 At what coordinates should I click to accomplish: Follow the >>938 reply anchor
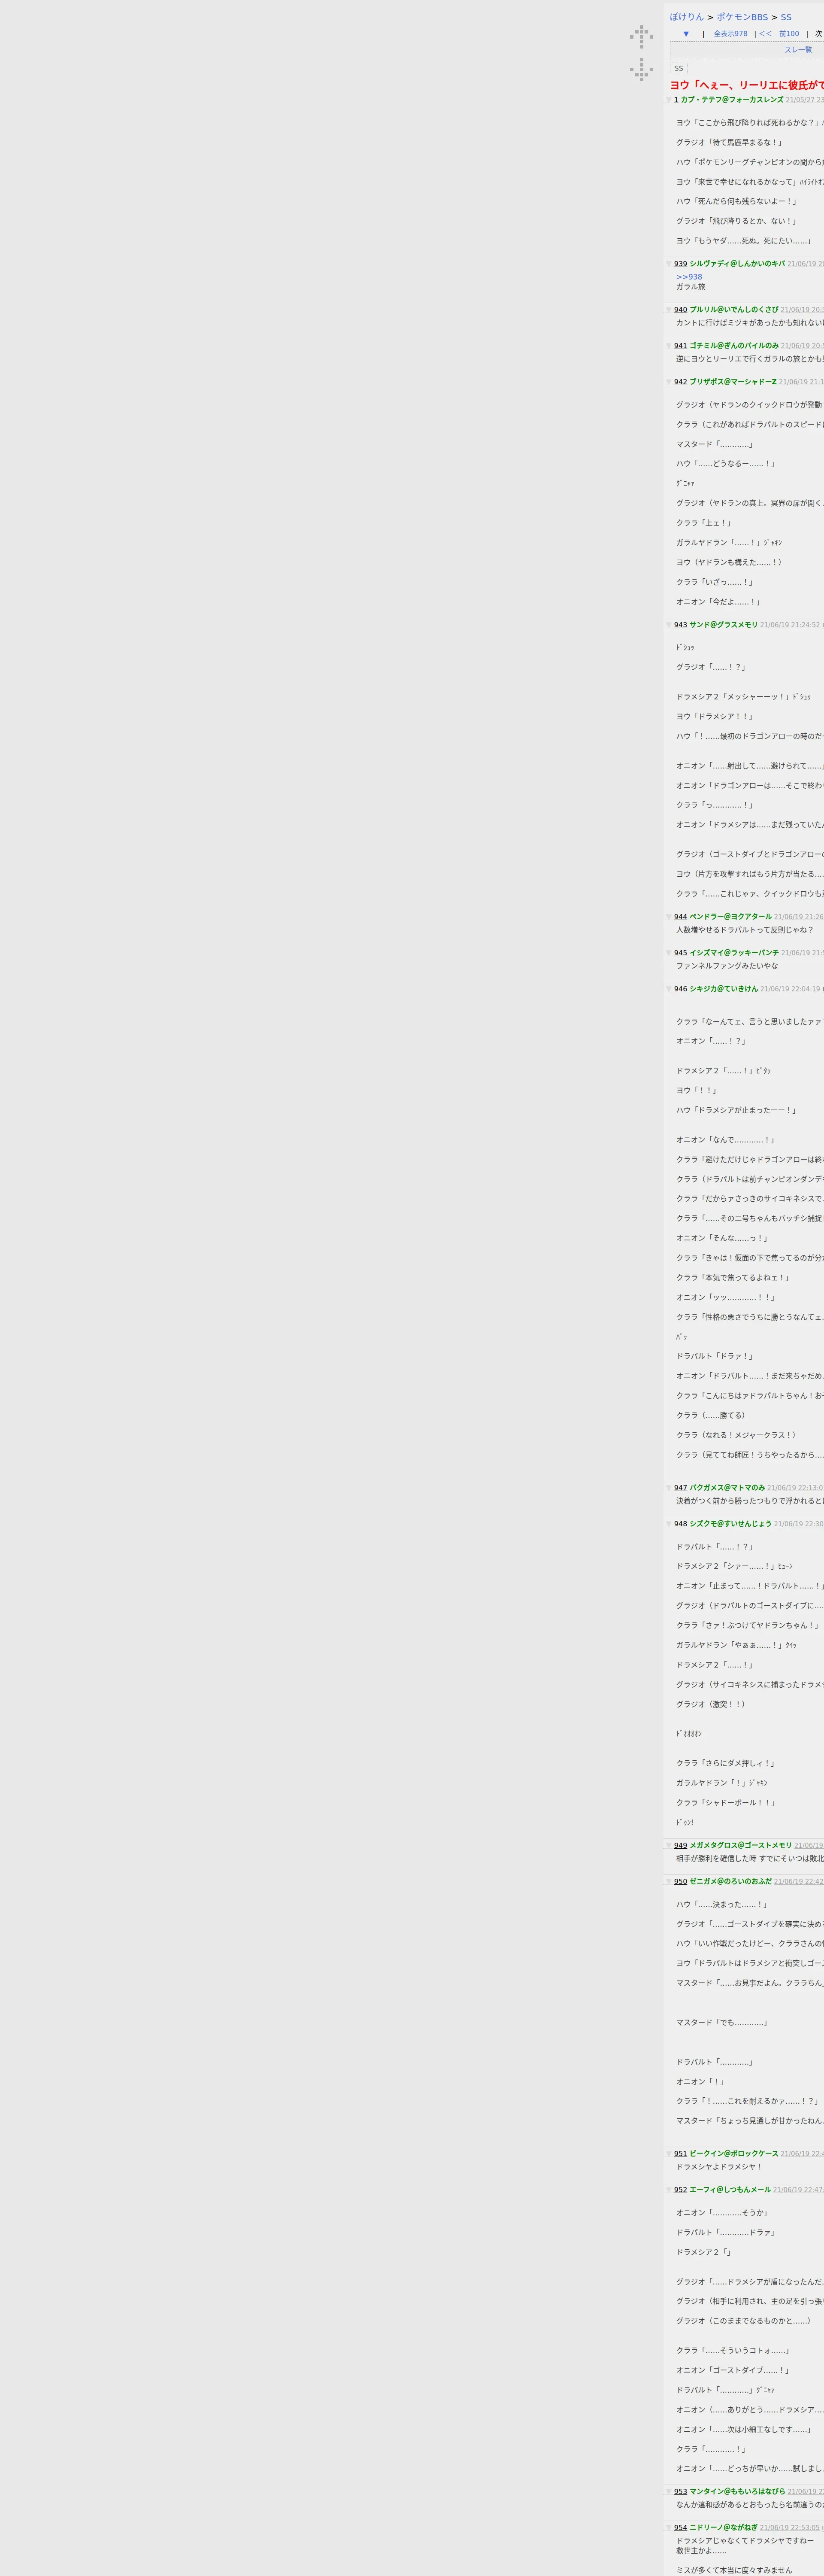point(689,277)
